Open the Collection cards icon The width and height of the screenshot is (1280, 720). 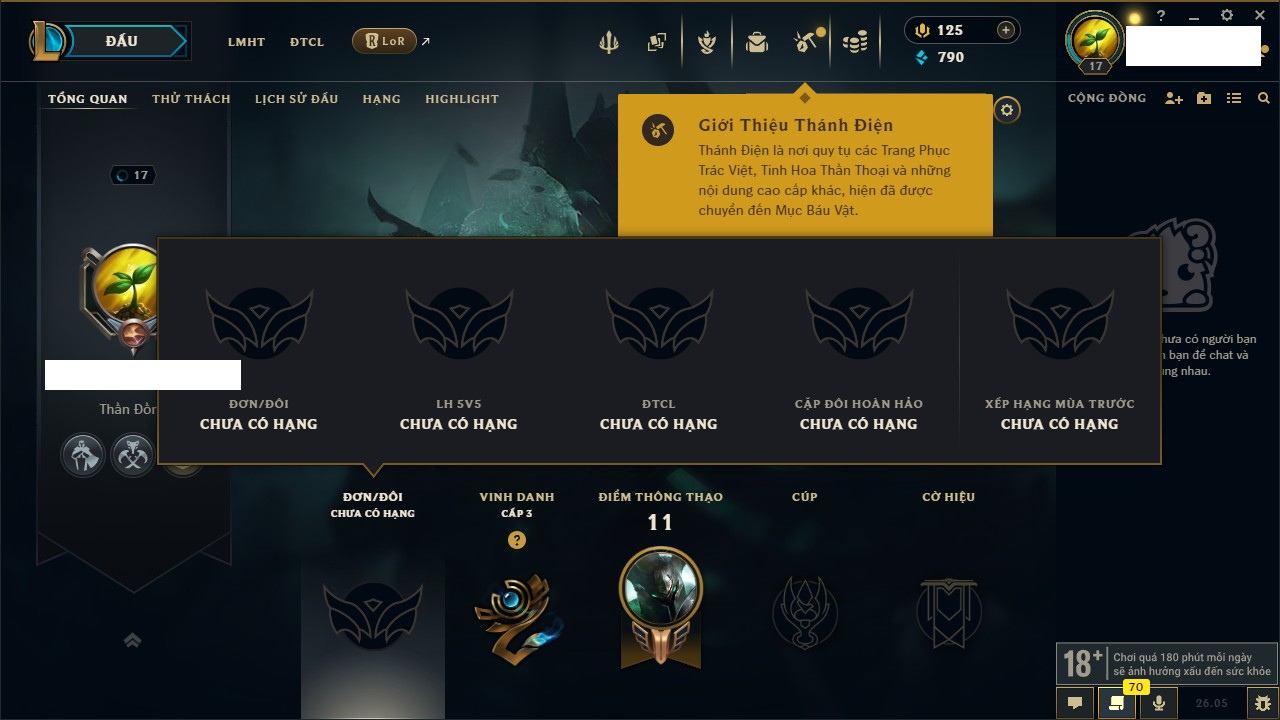pyautogui.click(x=657, y=42)
